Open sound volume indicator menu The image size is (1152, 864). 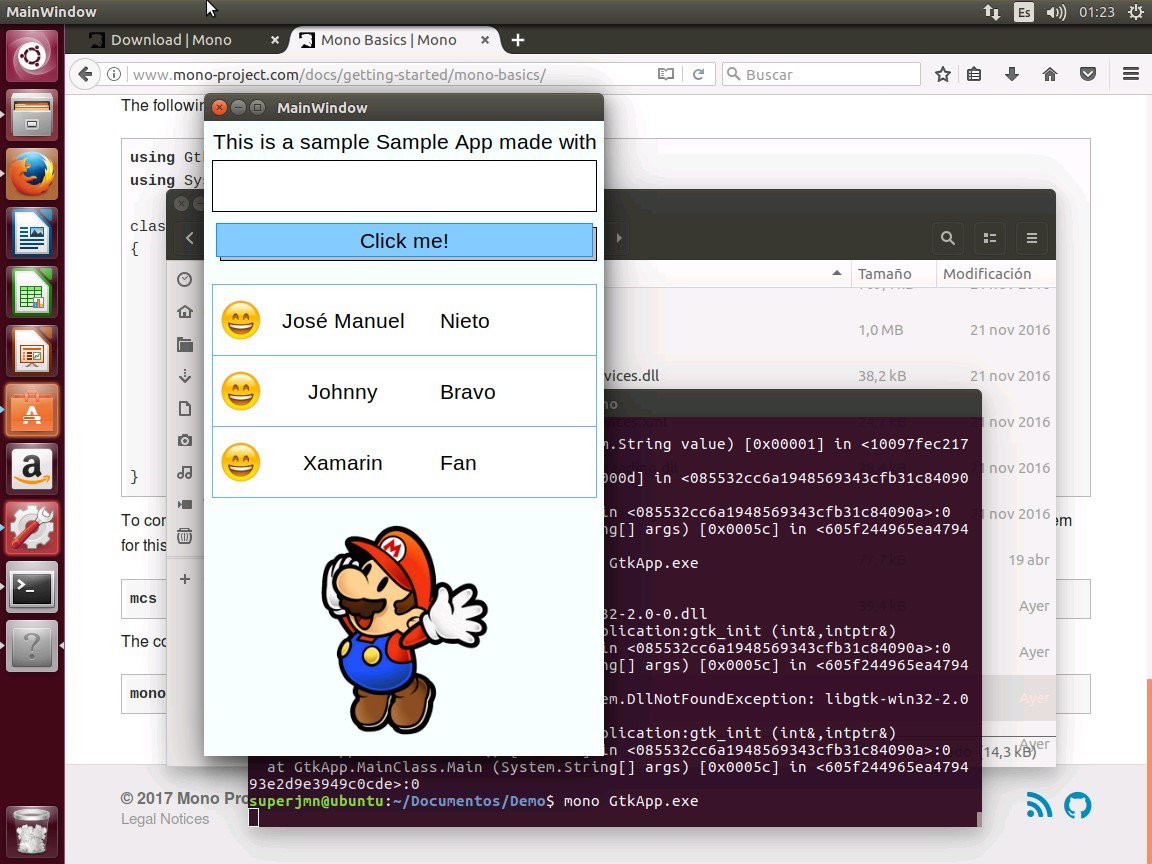pyautogui.click(x=1056, y=12)
